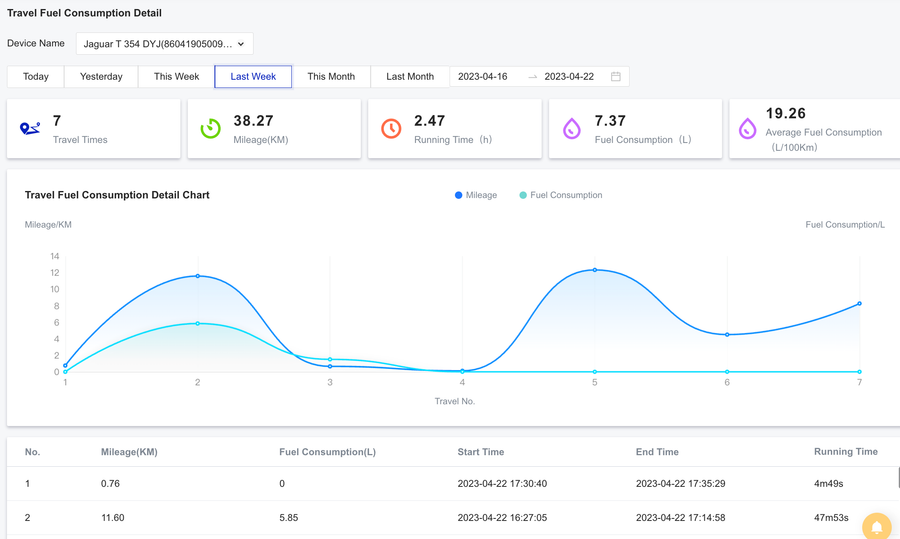Image resolution: width=900 pixels, height=539 pixels.
Task: Select the Today tab
Action: point(36,77)
